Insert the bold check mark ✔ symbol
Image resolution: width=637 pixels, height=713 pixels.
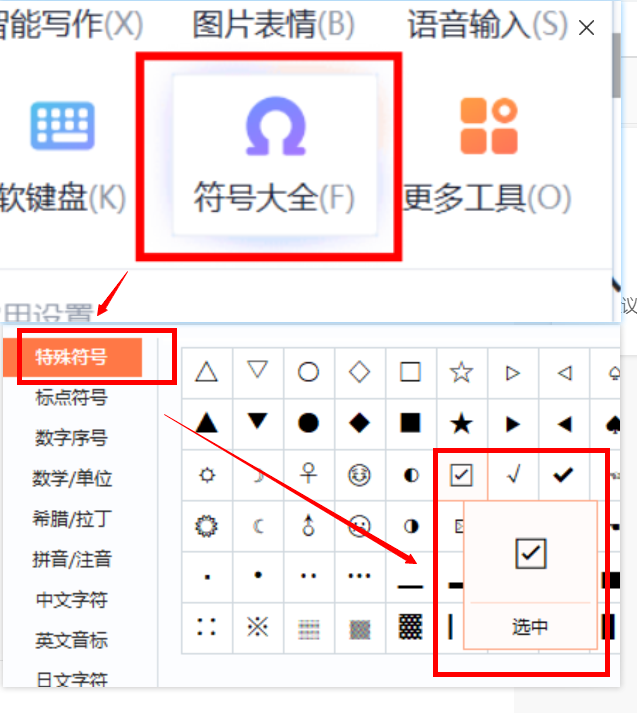[564, 475]
